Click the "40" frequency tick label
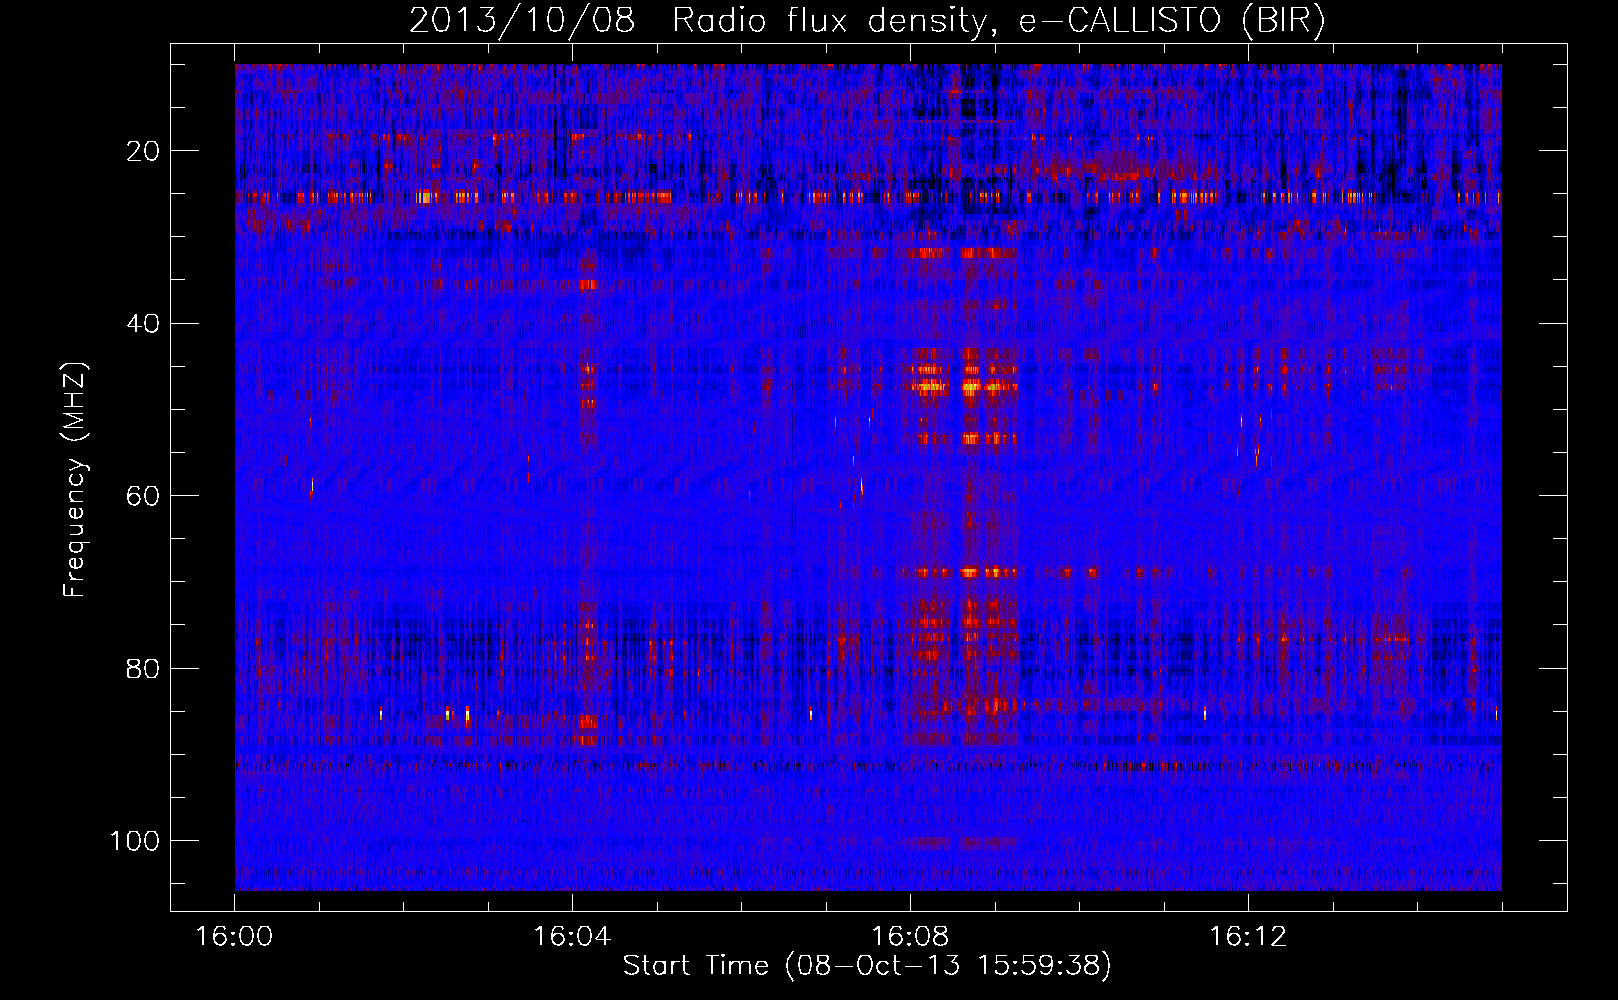 (x=143, y=324)
